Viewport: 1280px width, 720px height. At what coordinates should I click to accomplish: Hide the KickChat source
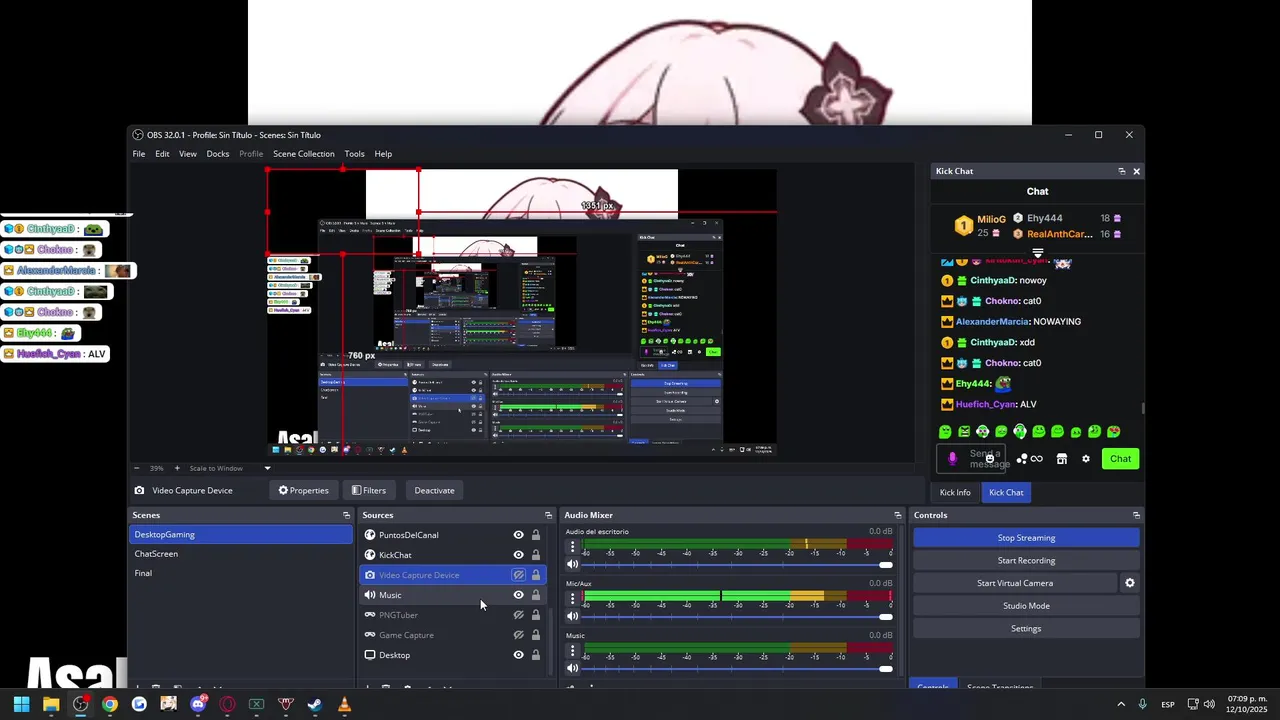tap(518, 555)
